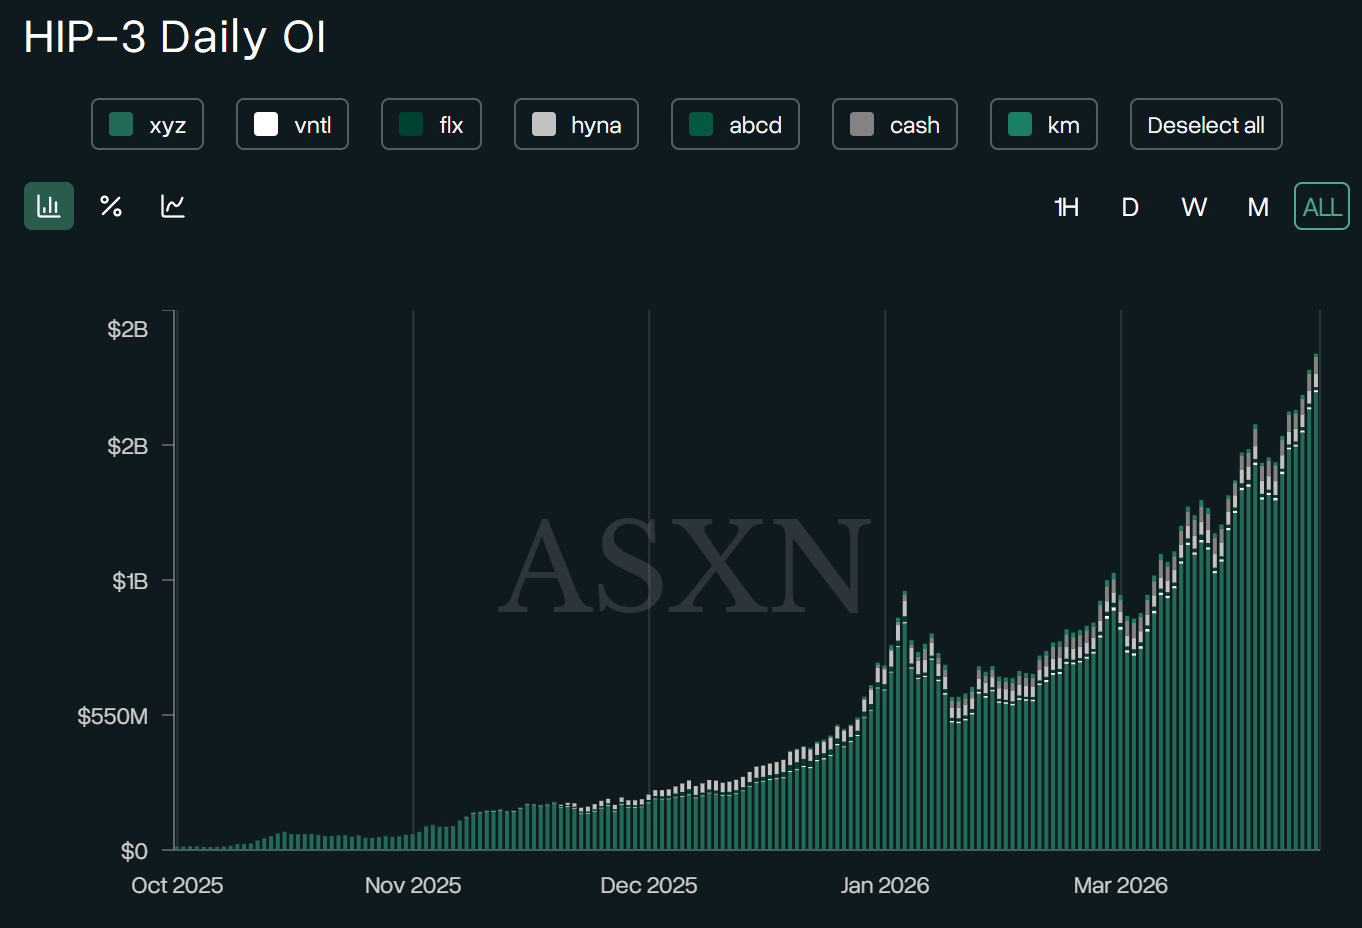Image resolution: width=1362 pixels, height=928 pixels.
Task: Hide the km series
Action: coord(1044,124)
